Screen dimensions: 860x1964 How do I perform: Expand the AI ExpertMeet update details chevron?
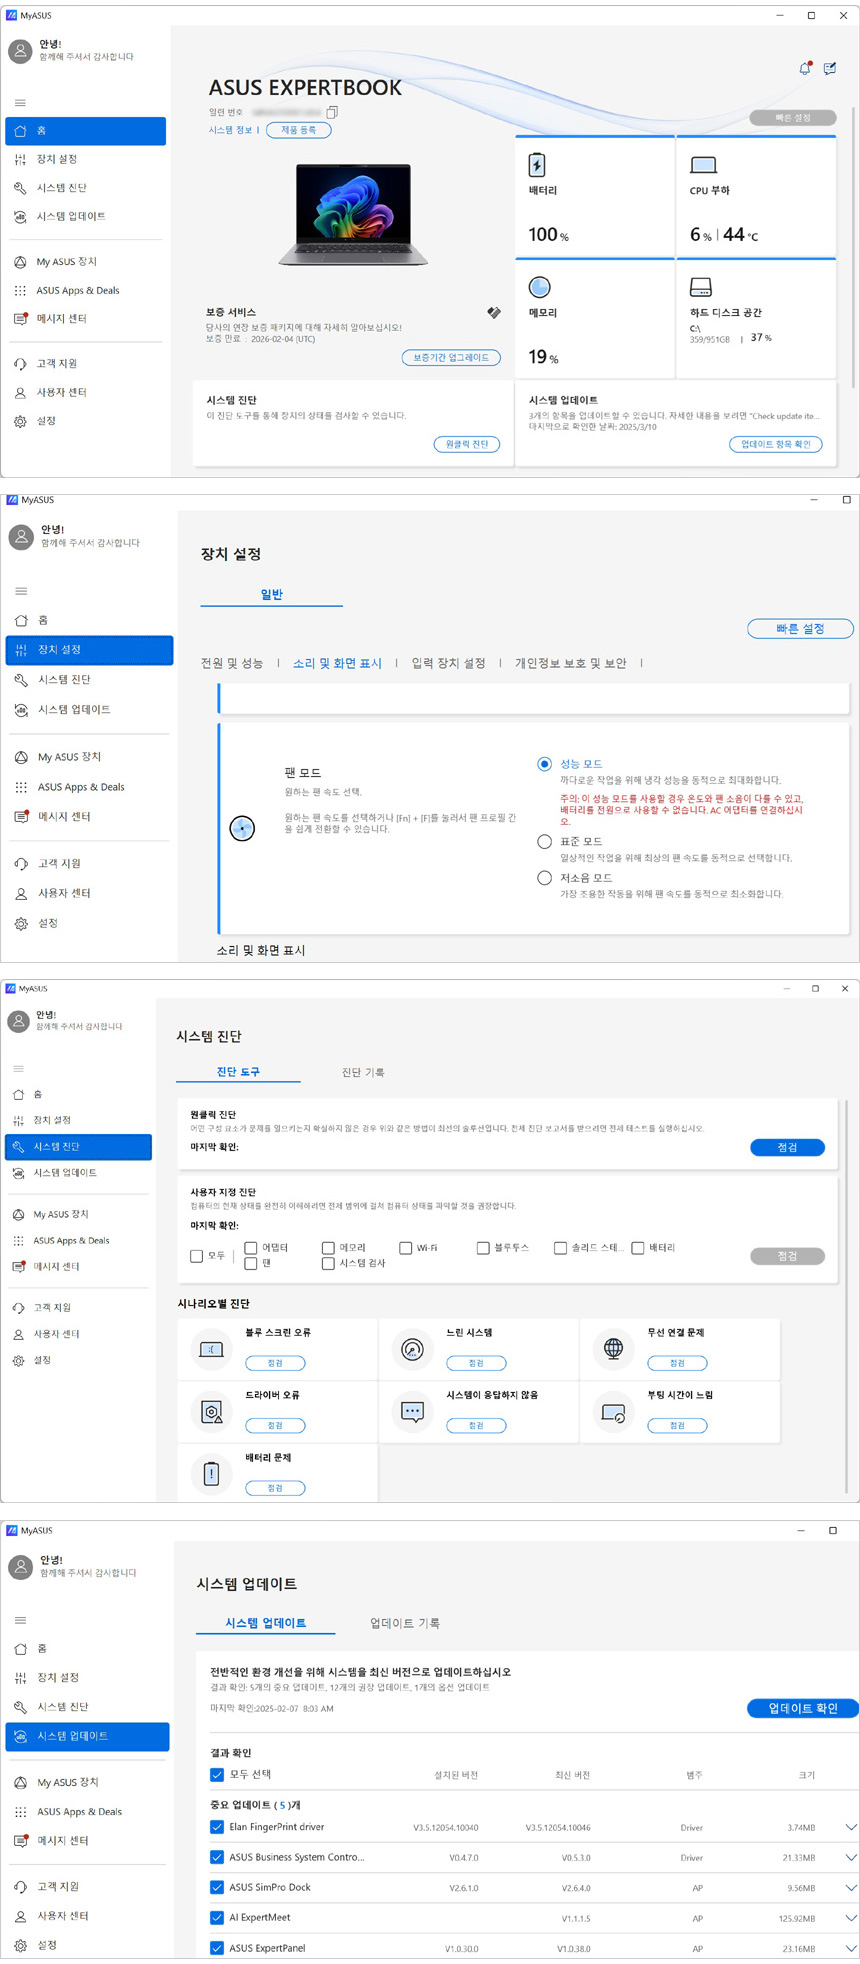pos(850,1918)
